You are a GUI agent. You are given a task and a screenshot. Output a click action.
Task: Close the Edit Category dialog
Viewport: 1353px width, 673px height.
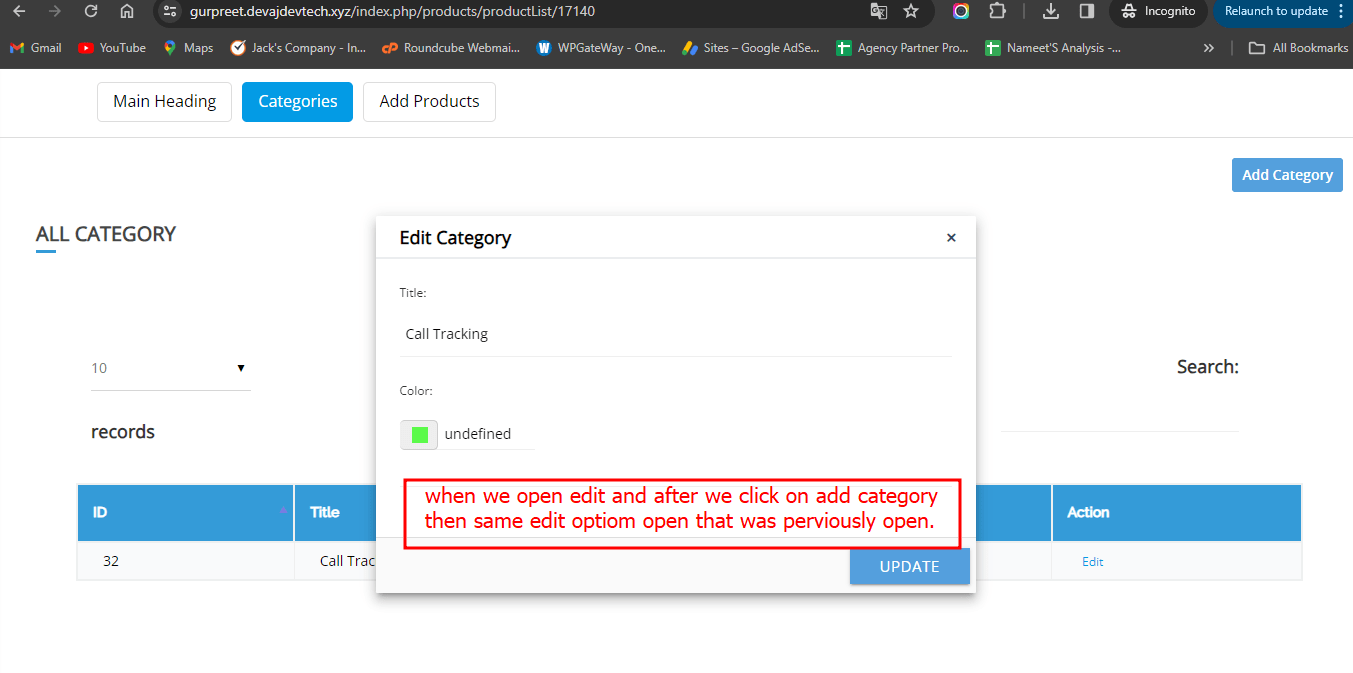[951, 238]
